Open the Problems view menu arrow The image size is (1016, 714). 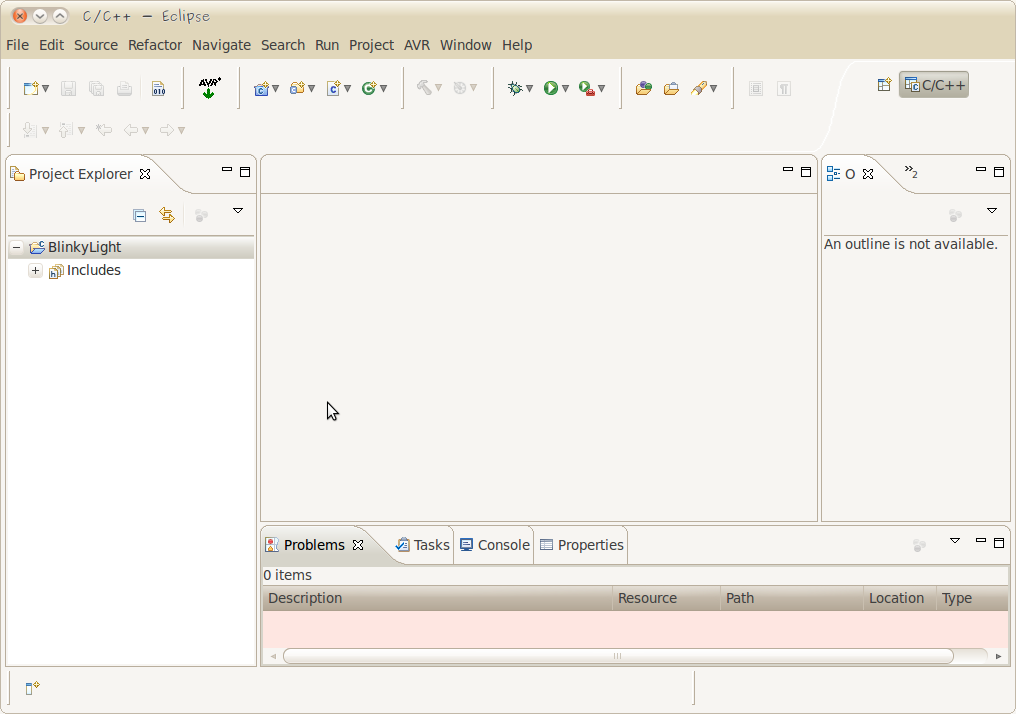[x=954, y=540]
